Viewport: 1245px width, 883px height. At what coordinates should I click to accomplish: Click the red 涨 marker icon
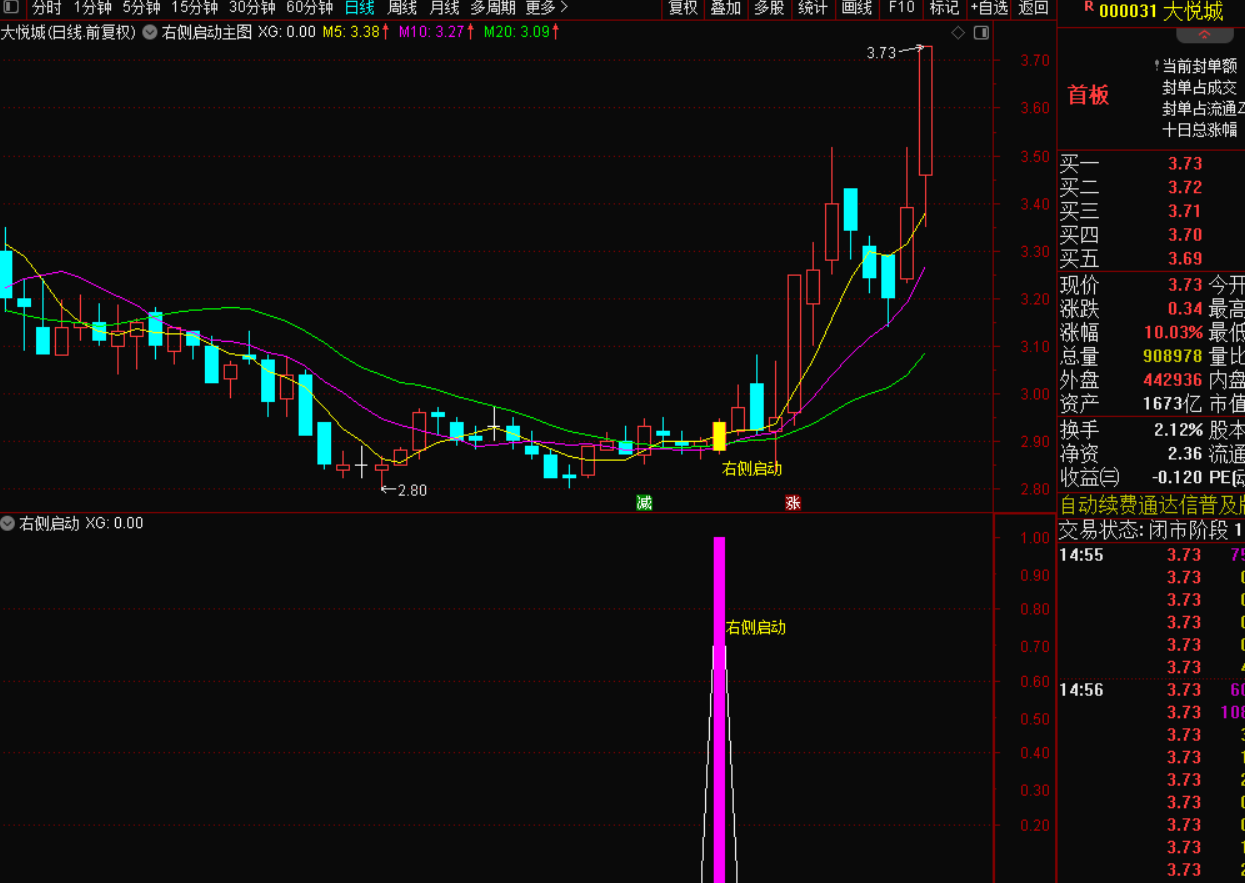pyautogui.click(x=793, y=502)
